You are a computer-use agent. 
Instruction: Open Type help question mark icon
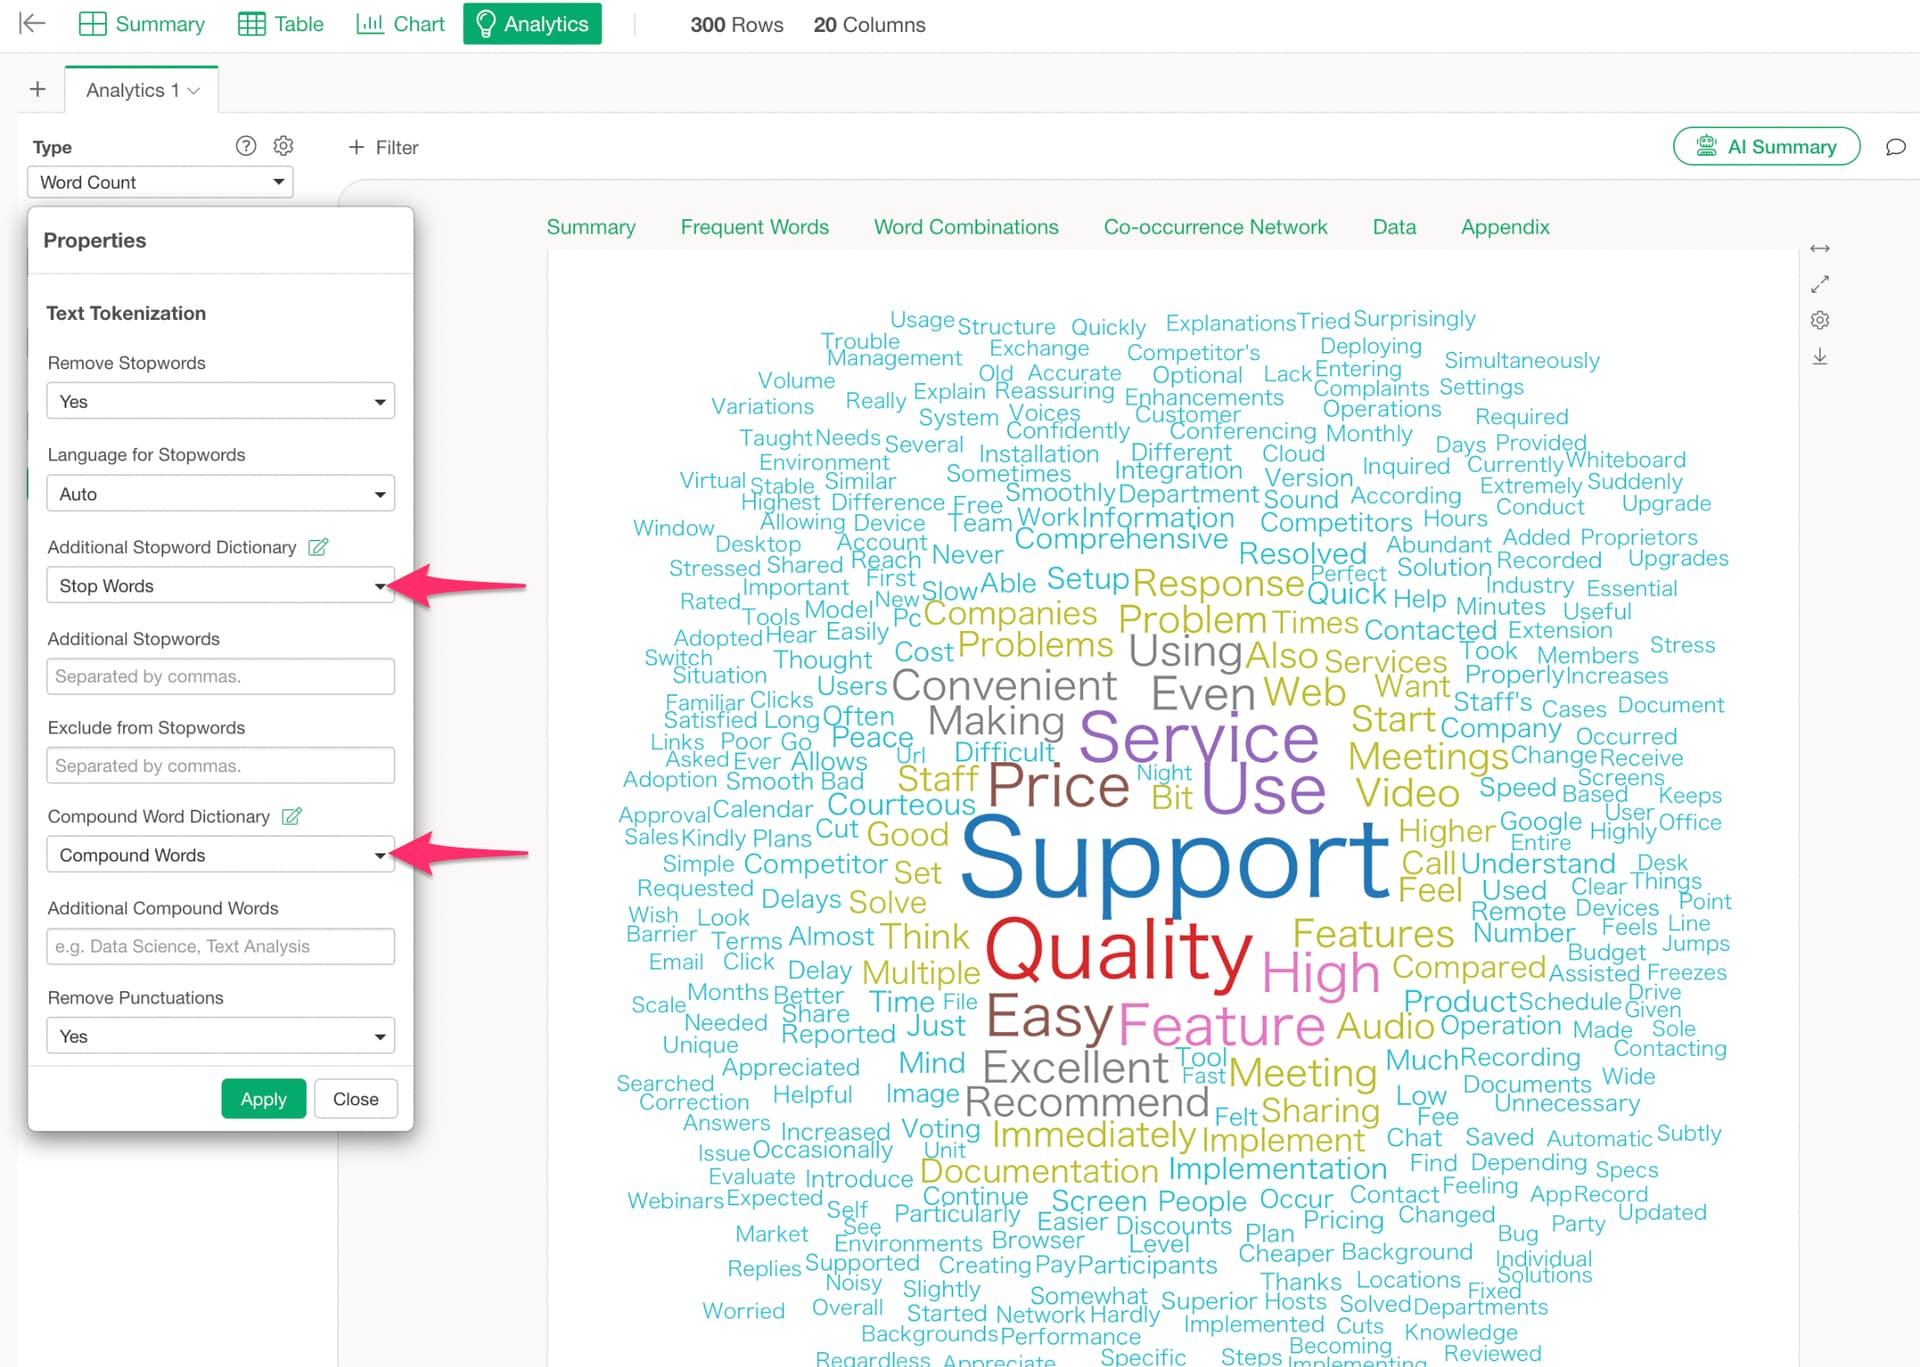pyautogui.click(x=246, y=146)
